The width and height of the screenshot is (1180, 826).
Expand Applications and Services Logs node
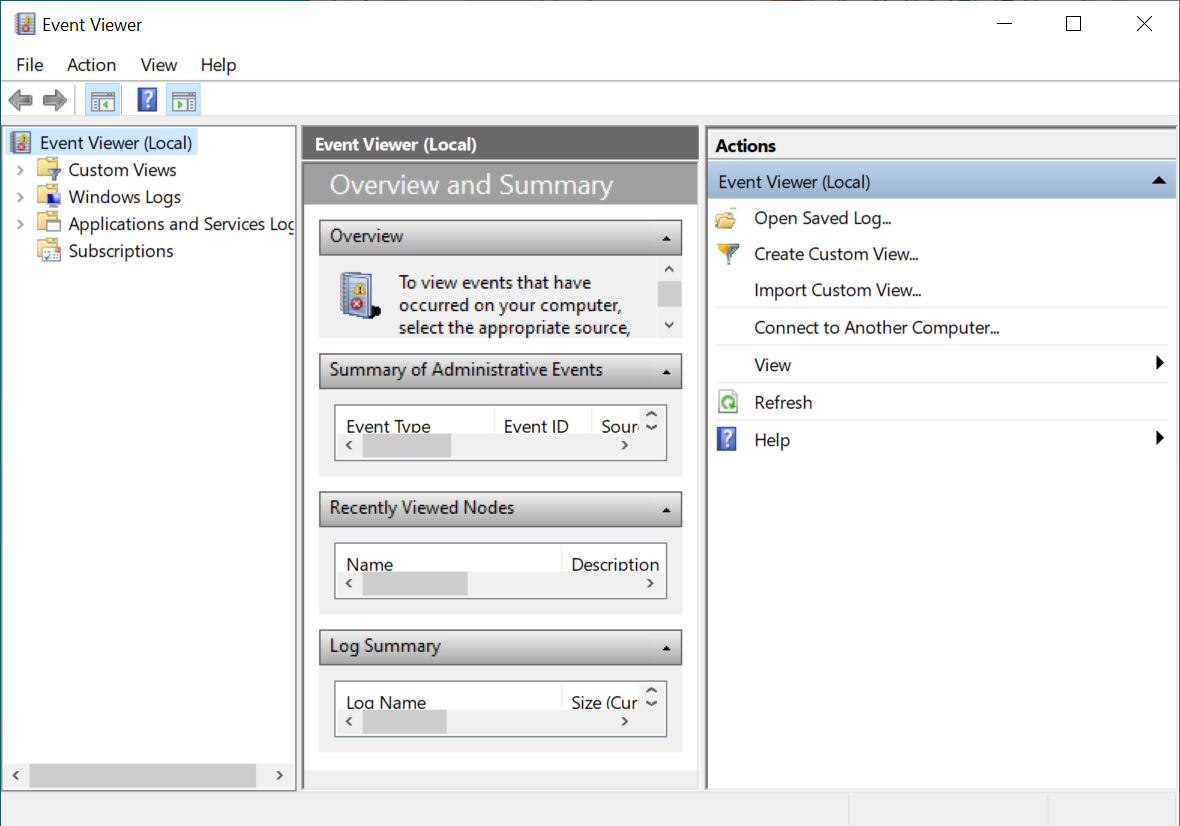tap(20, 224)
